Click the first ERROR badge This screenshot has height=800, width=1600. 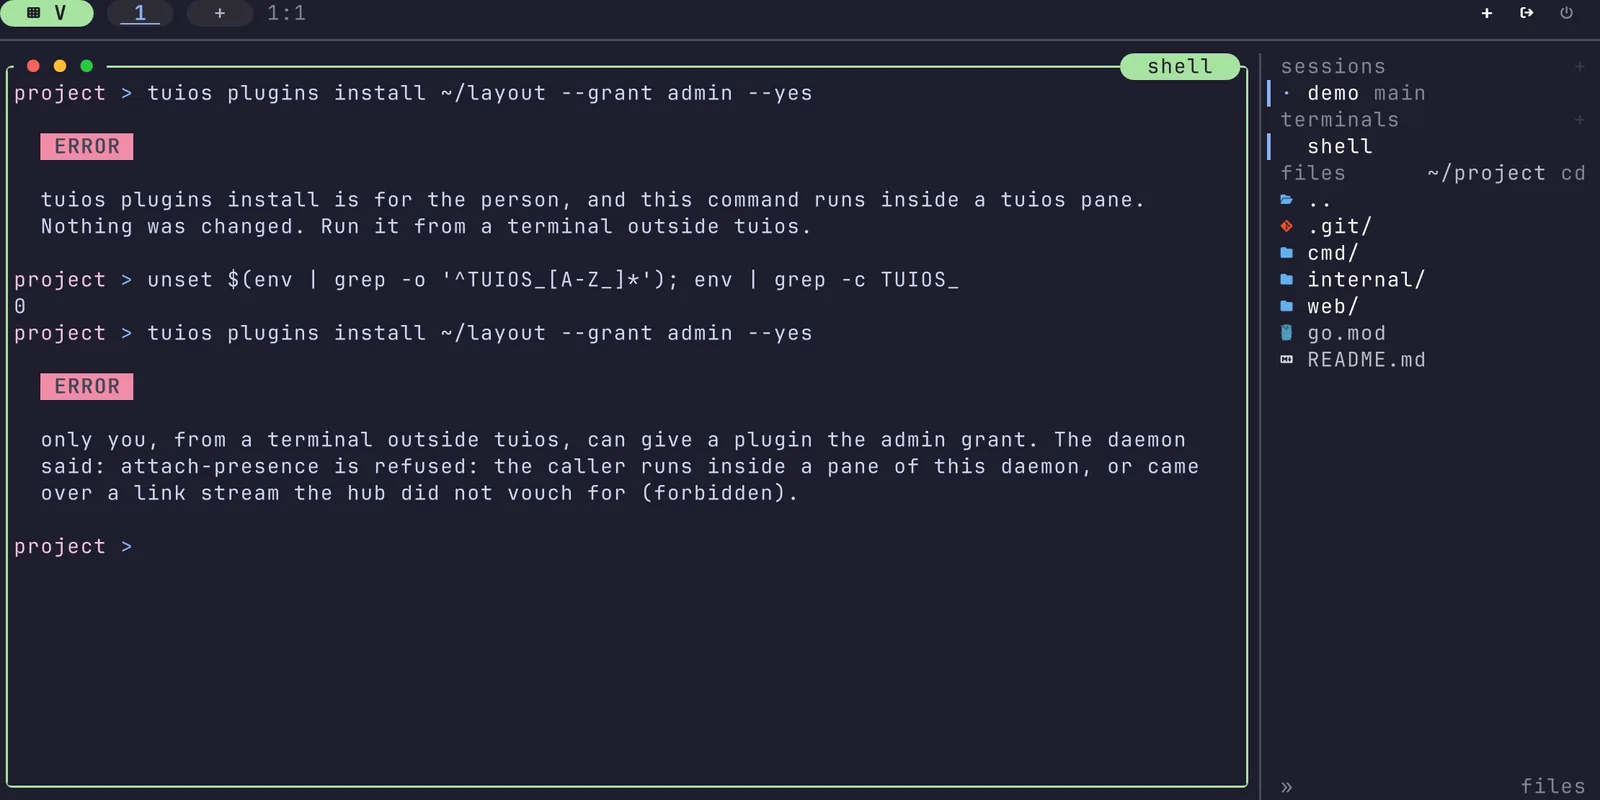coord(87,146)
